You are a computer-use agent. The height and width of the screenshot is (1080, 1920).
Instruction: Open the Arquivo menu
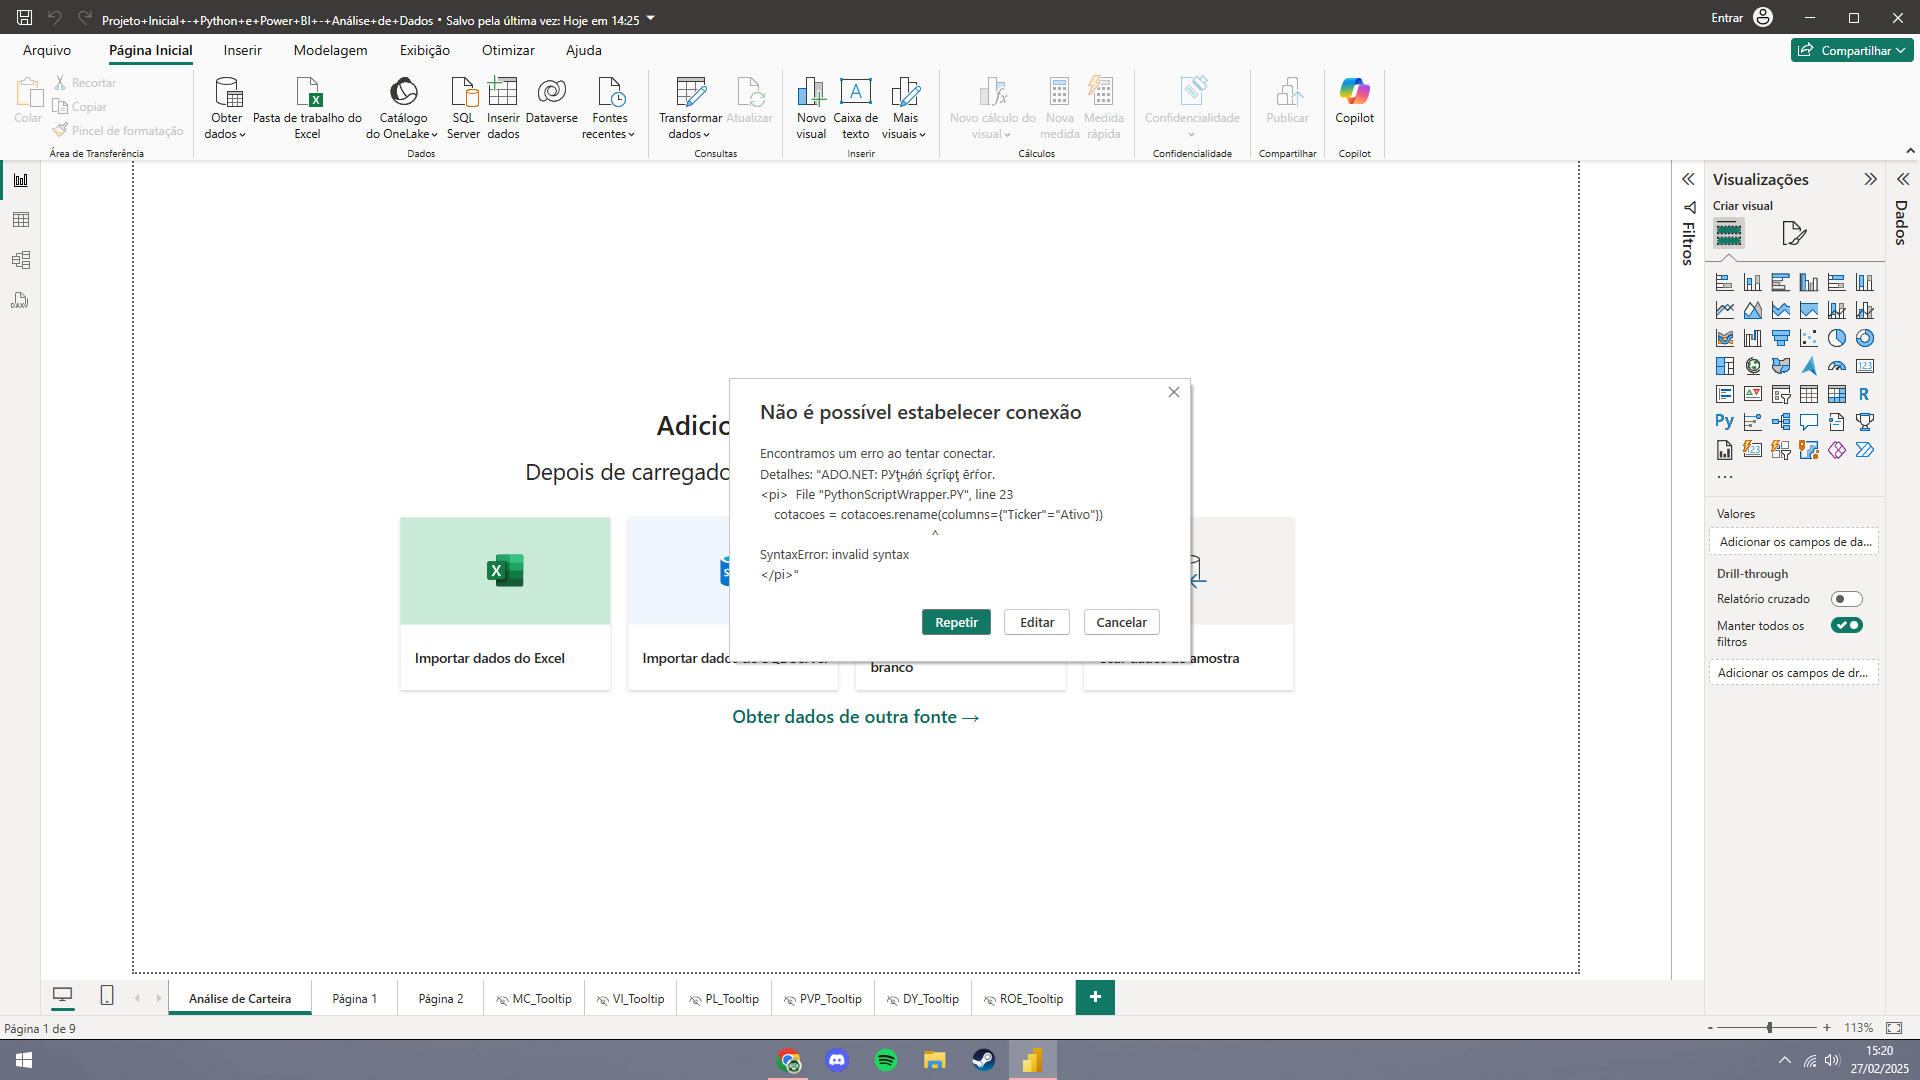coord(47,50)
